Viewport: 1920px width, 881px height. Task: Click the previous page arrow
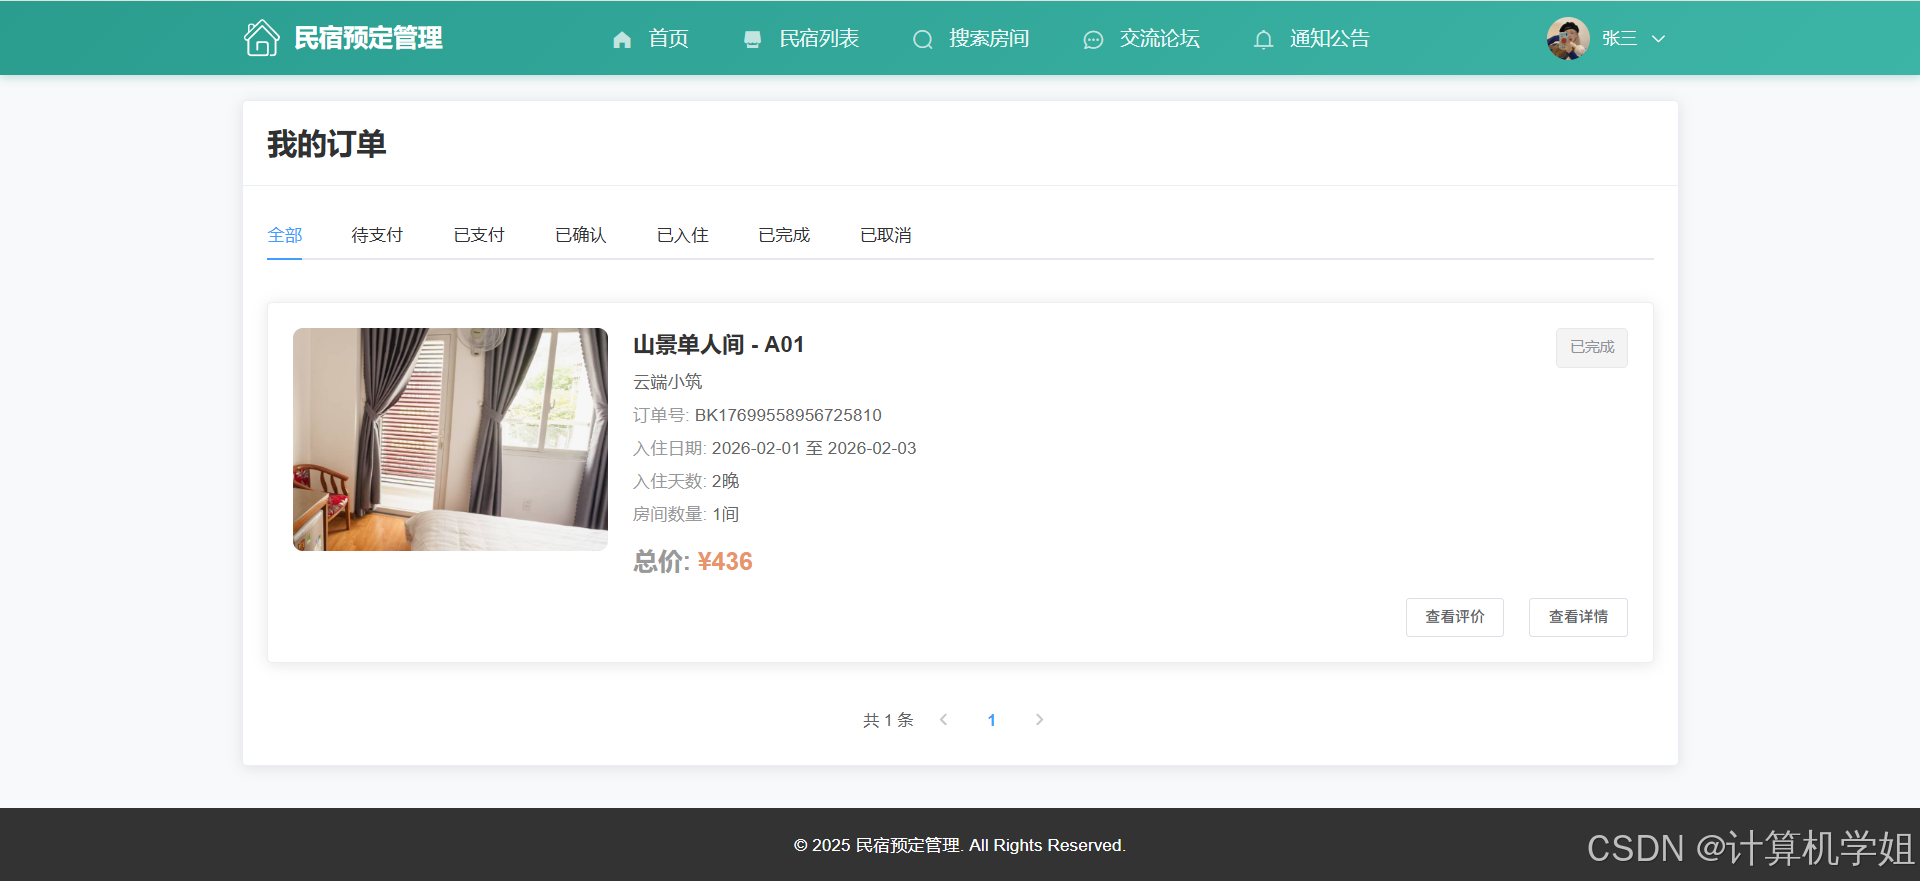[x=943, y=720]
